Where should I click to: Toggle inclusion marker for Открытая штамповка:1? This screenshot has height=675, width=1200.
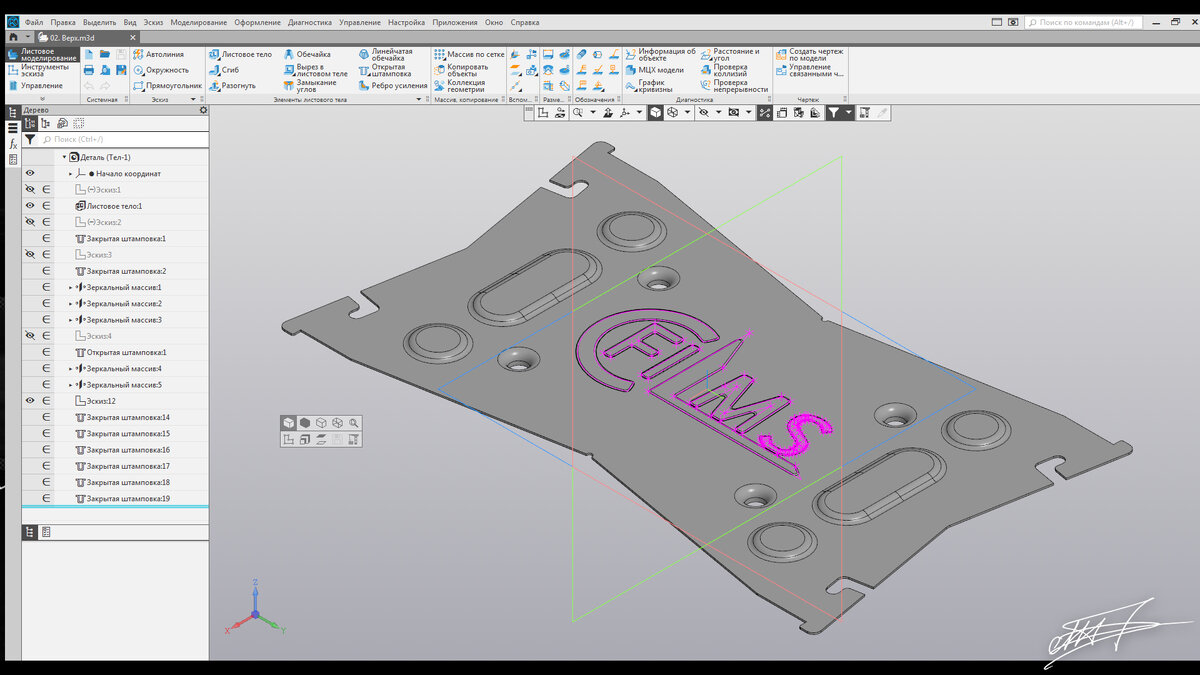[46, 352]
